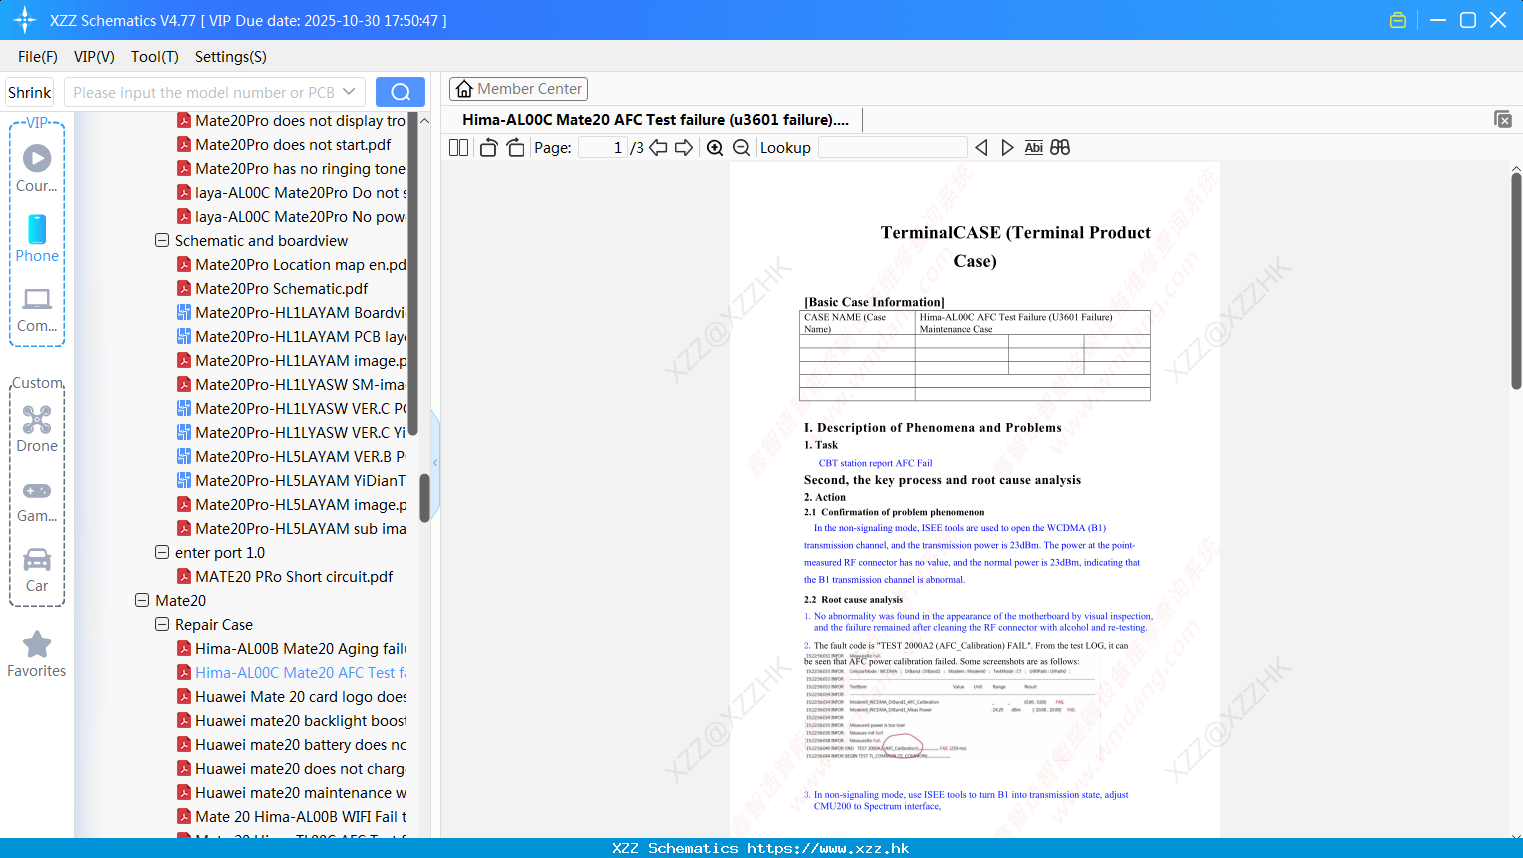Open the model number dropdown arrow

pyautogui.click(x=349, y=92)
